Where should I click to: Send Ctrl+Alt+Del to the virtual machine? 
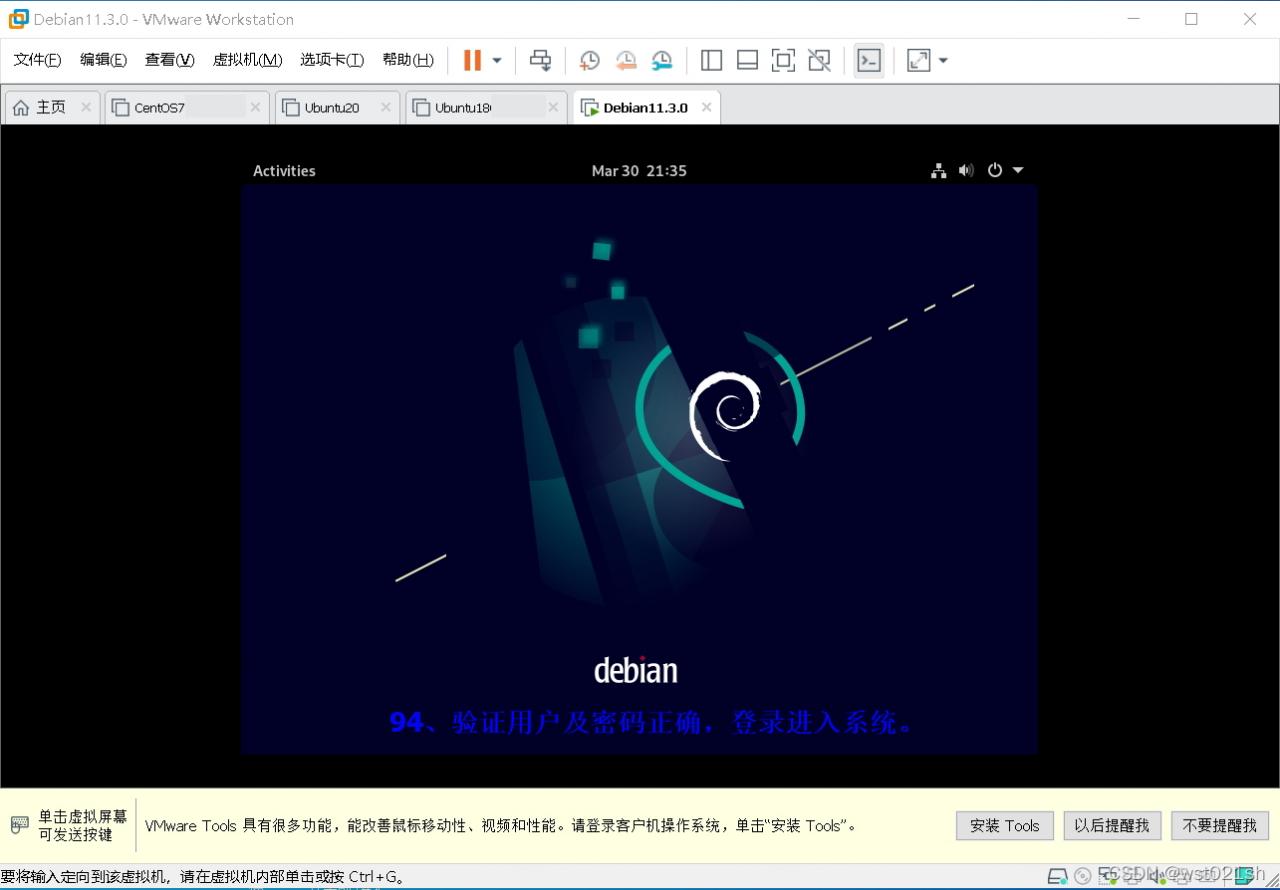pyautogui.click(x=540, y=60)
